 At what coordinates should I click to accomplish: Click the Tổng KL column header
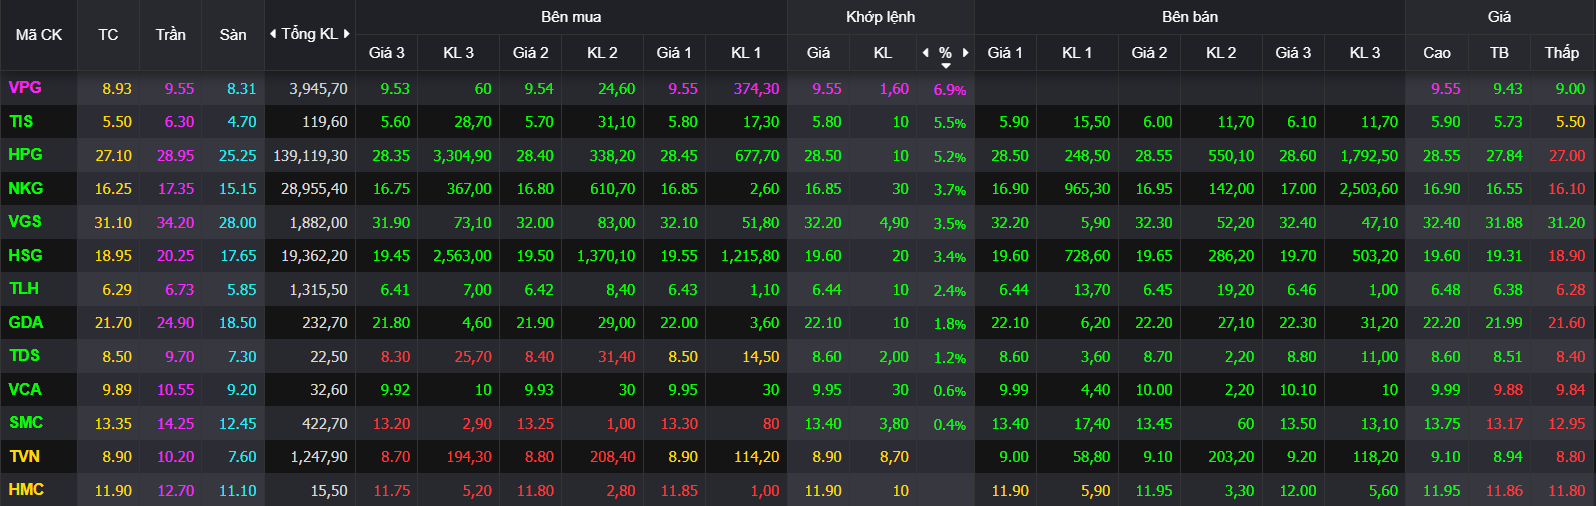[310, 34]
